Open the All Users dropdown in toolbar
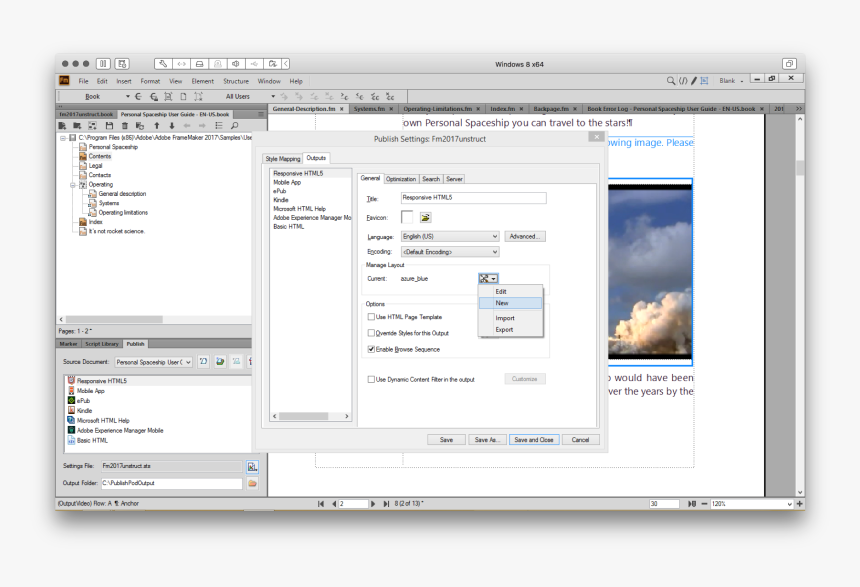This screenshot has width=860, height=587. 273,97
